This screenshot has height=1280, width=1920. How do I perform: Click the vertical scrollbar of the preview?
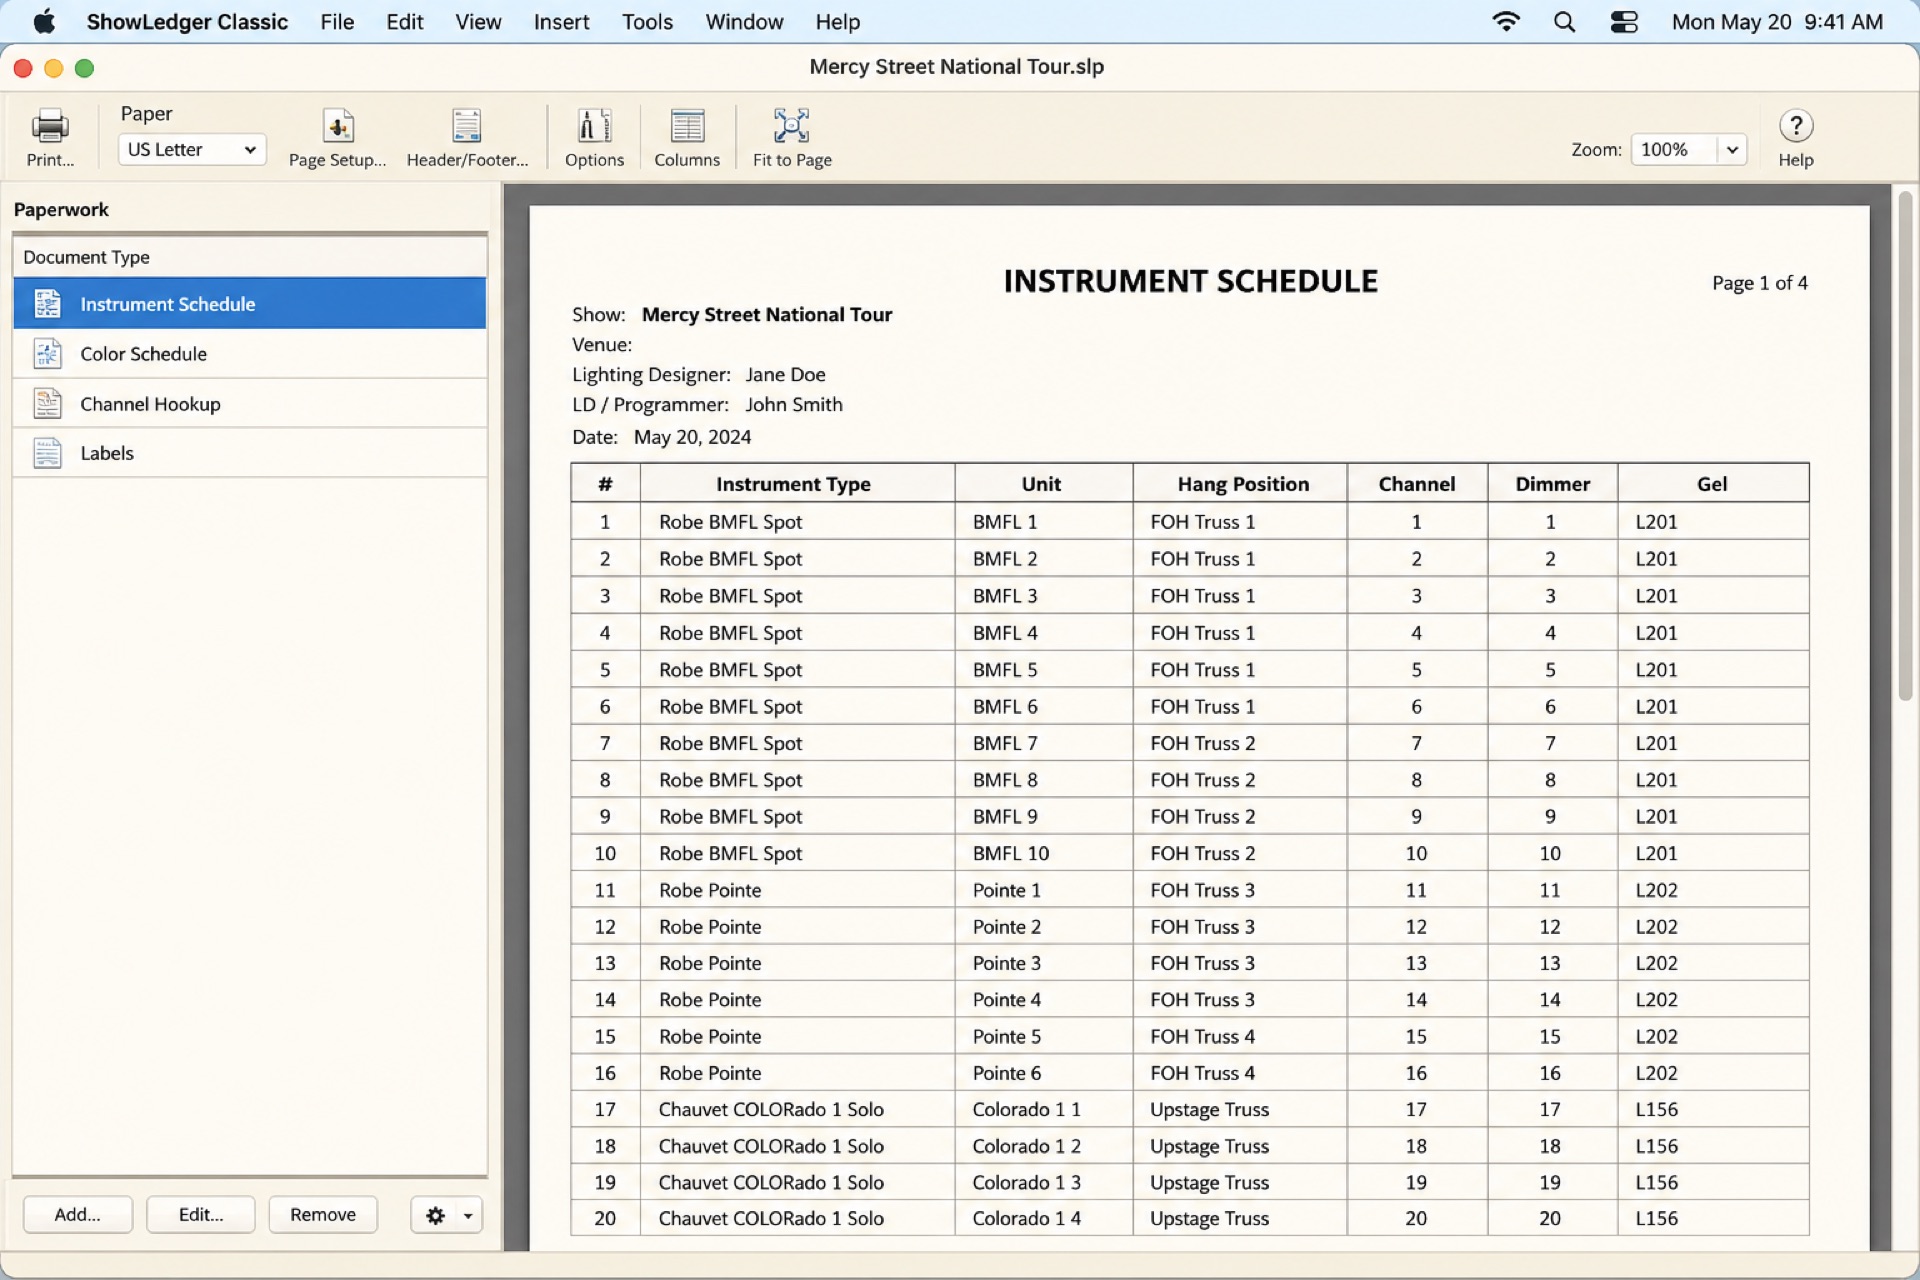tap(1905, 445)
